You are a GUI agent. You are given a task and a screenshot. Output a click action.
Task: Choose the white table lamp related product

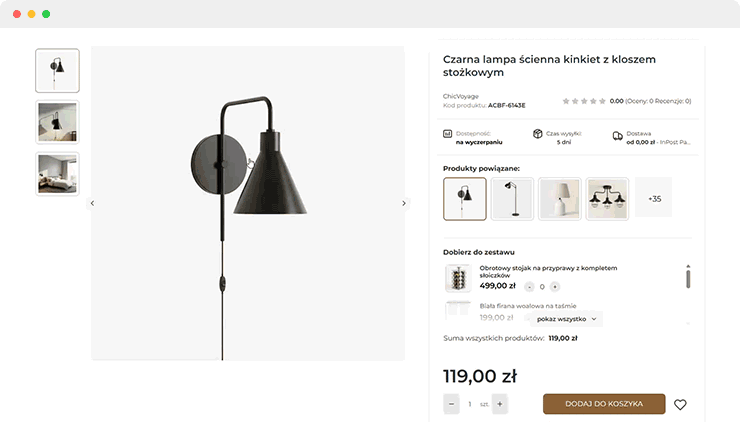[560, 199]
